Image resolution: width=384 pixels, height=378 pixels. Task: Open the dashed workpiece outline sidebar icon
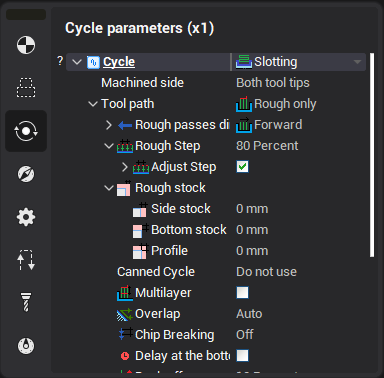(x=26, y=87)
